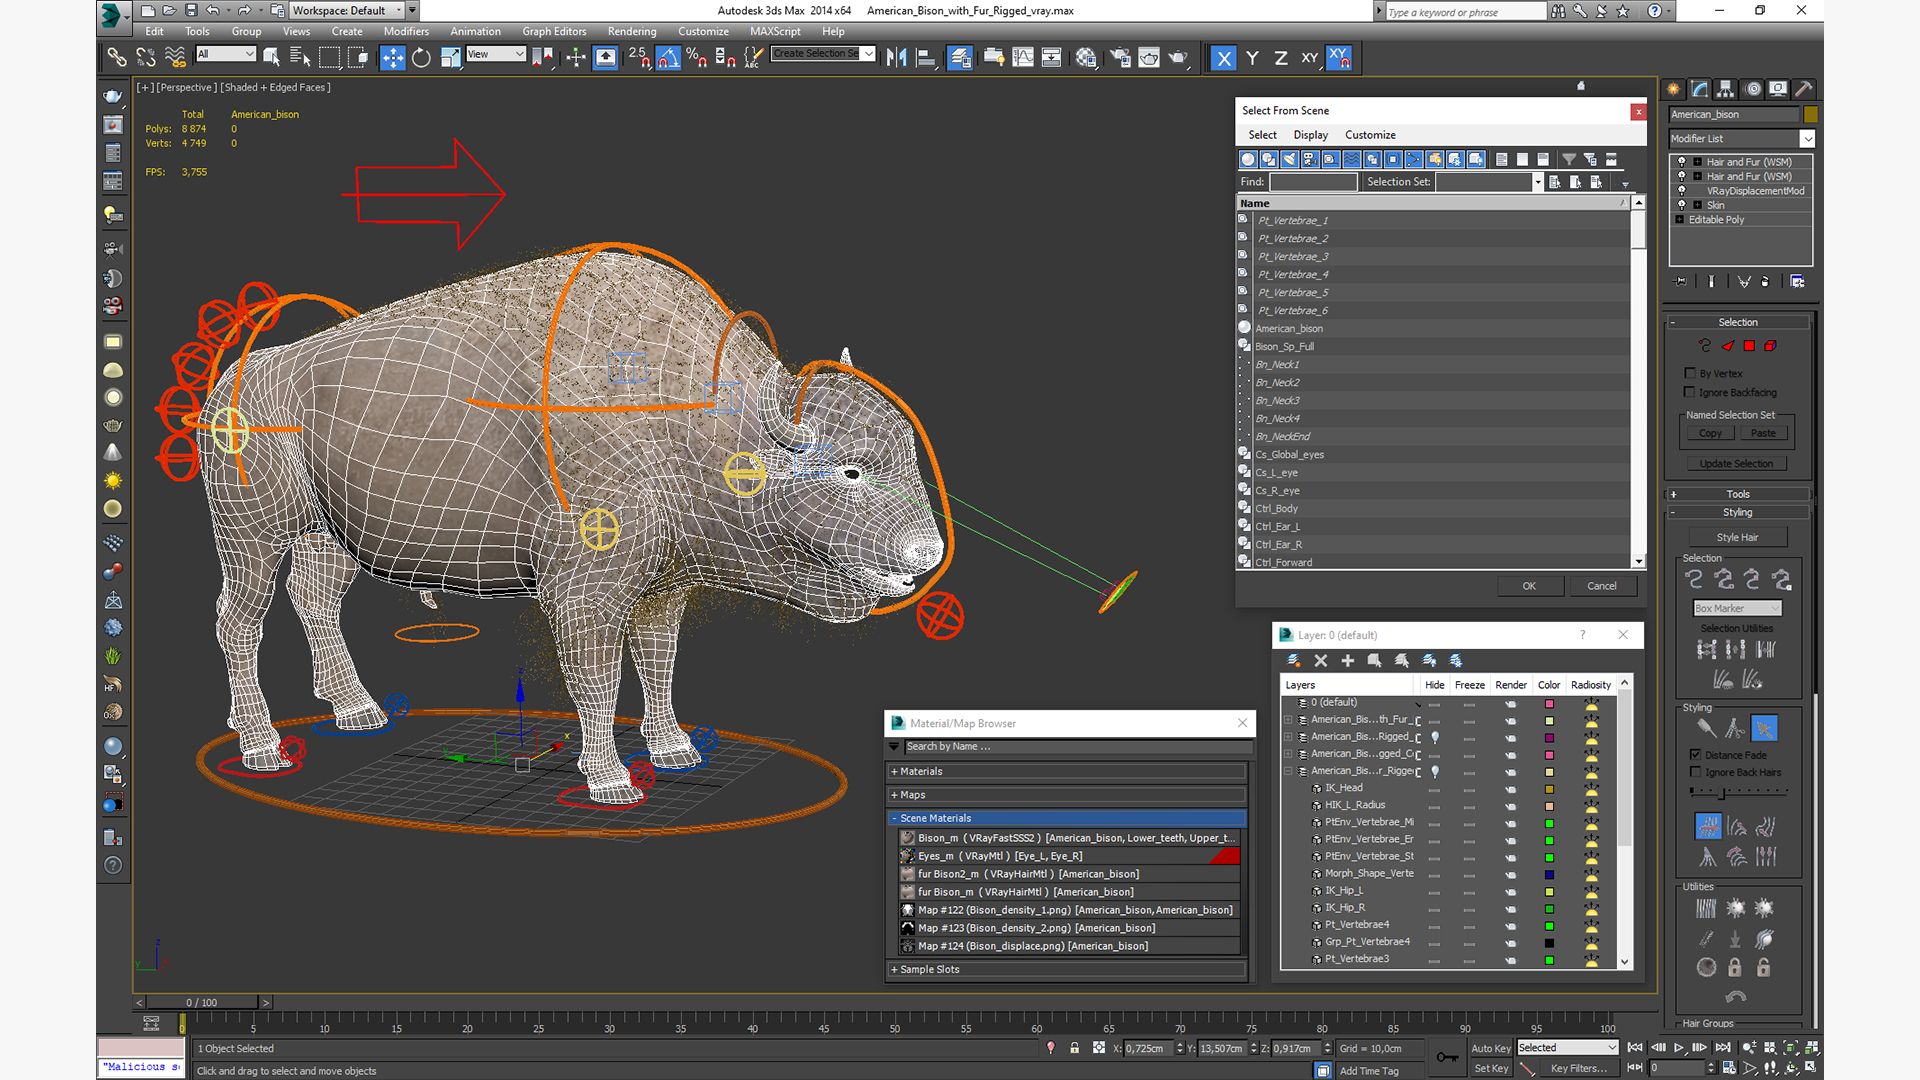1920x1080 pixels.
Task: Toggle Skin modifier lightbulb visibility
Action: point(1682,204)
